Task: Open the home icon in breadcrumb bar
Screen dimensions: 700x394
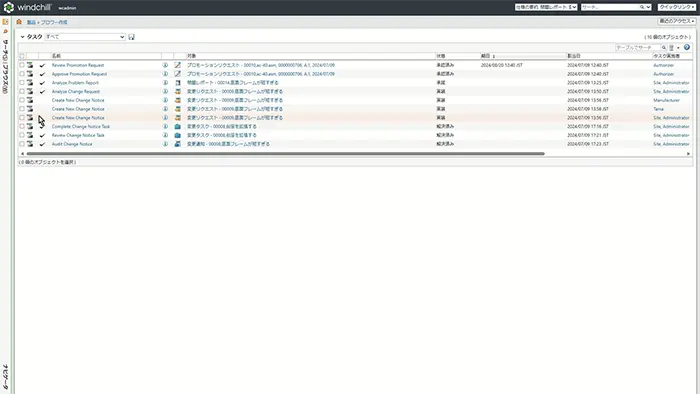Action: 19,21
